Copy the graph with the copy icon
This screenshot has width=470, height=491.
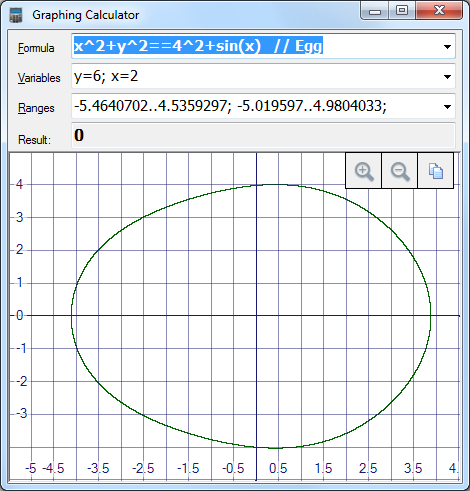click(x=436, y=171)
